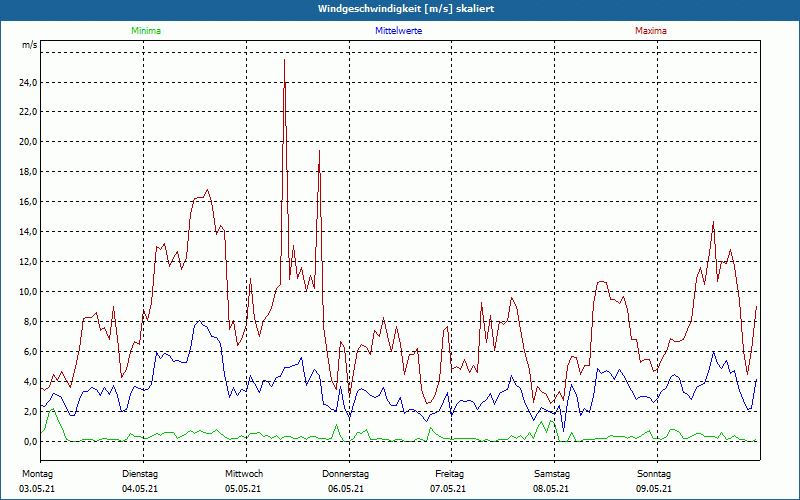The width and height of the screenshot is (800, 500).
Task: Click the 14,0 y-axis value
Action: pyautogui.click(x=29, y=232)
